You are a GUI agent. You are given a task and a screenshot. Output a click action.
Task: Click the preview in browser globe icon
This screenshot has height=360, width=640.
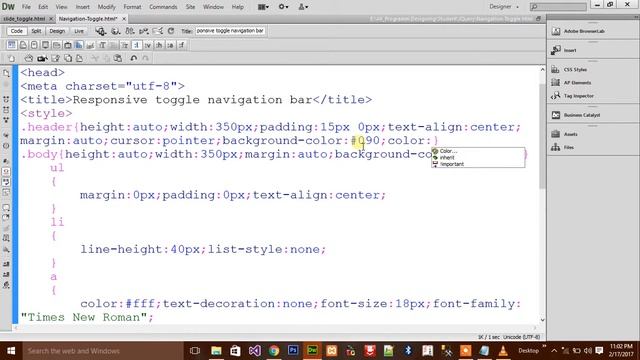coord(116,31)
